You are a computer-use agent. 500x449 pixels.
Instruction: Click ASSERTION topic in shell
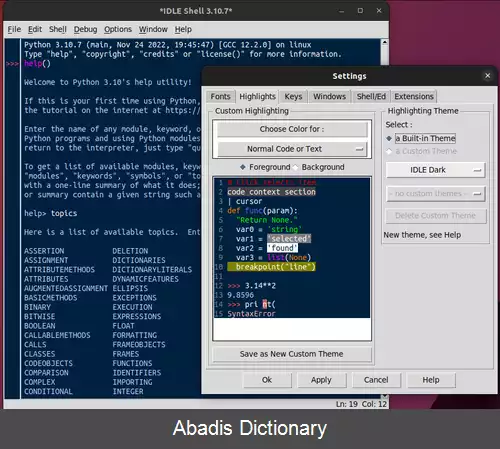[44, 251]
